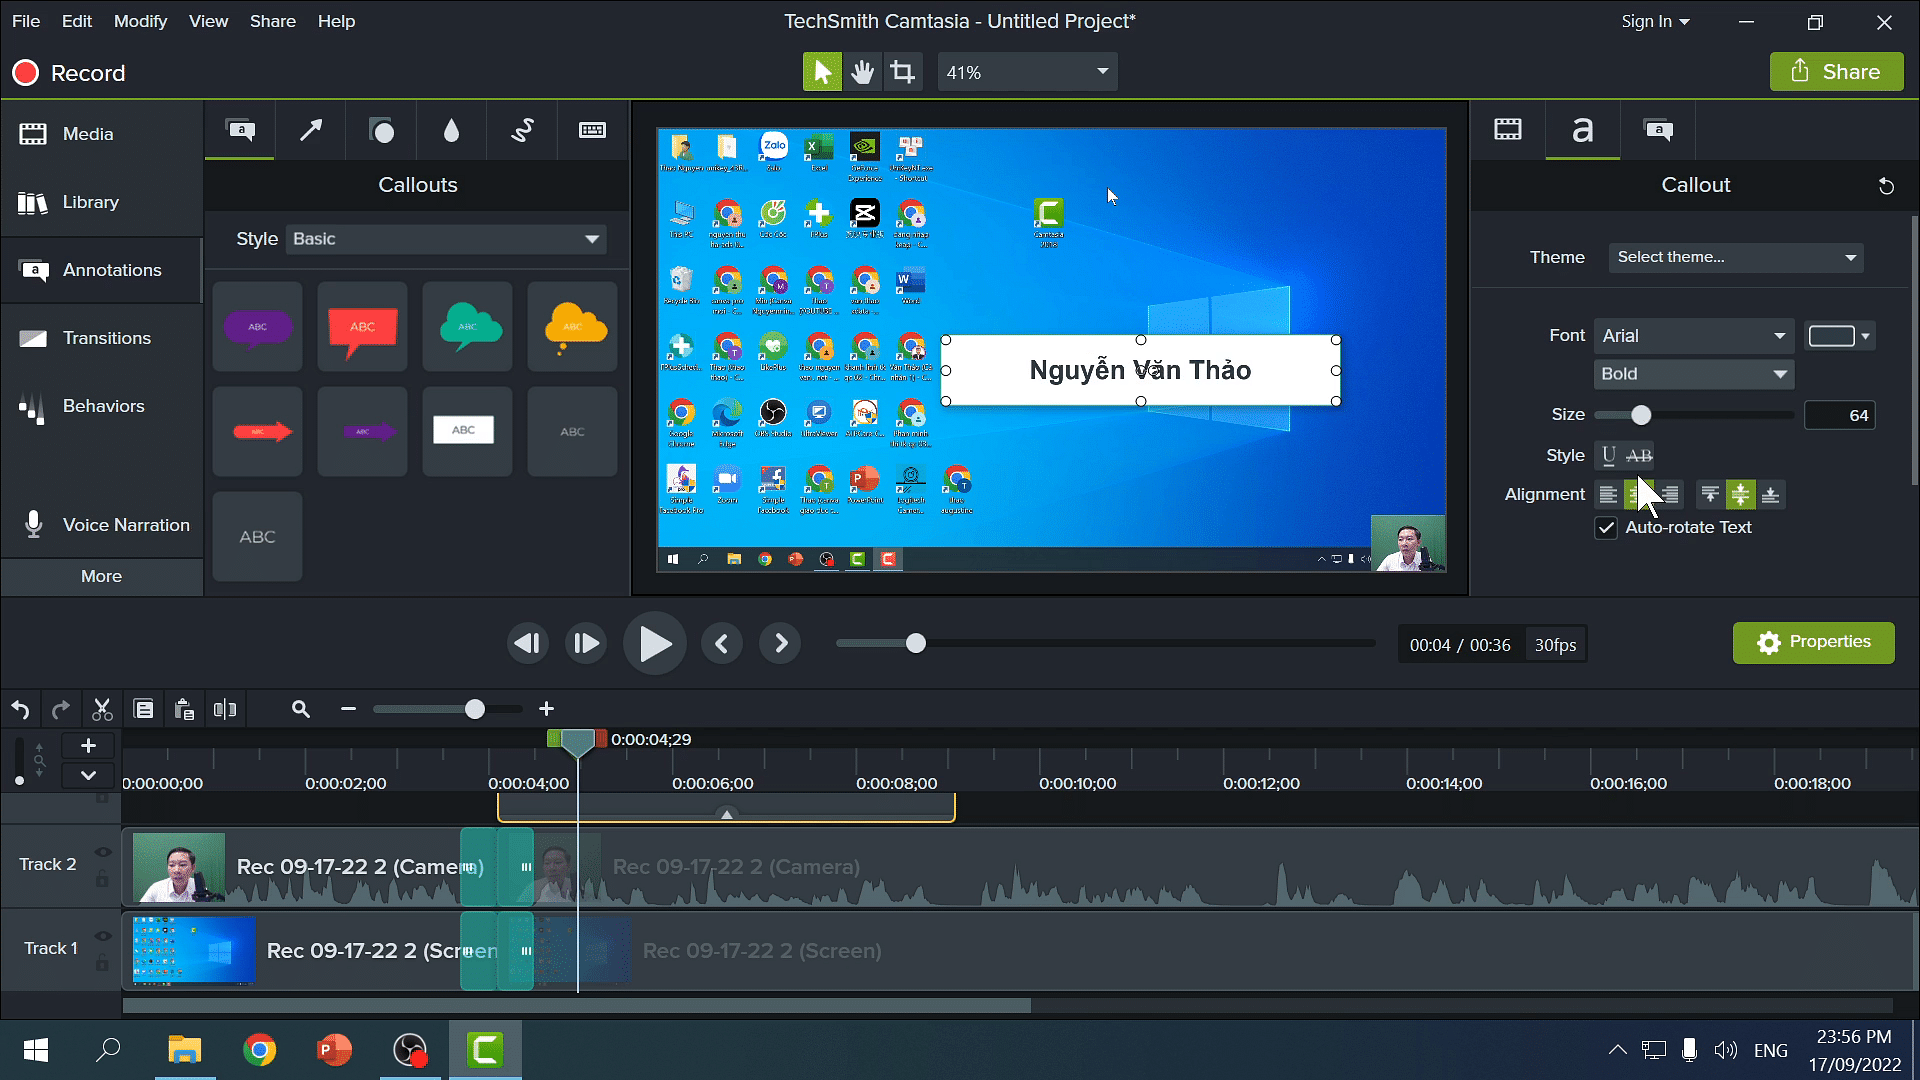The height and width of the screenshot is (1080, 1920).
Task: Open the Sign In dropdown
Action: point(1655,21)
